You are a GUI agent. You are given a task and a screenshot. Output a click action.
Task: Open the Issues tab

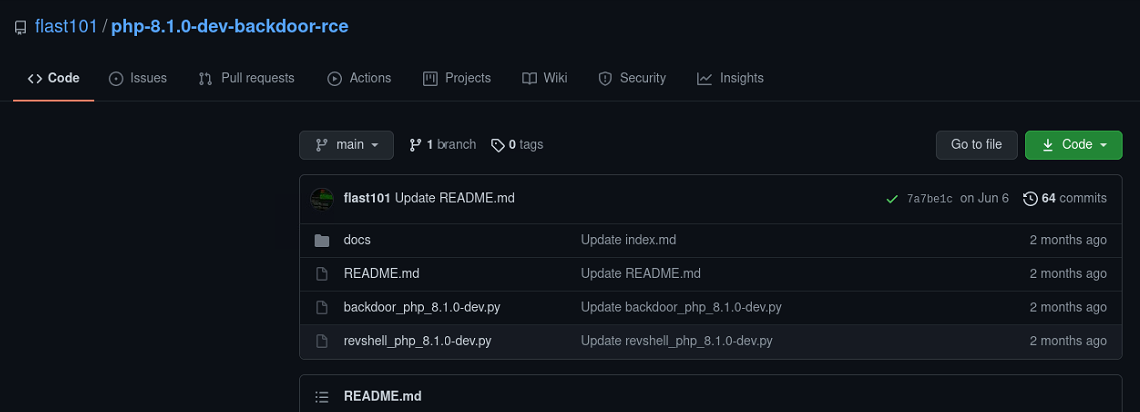[137, 78]
